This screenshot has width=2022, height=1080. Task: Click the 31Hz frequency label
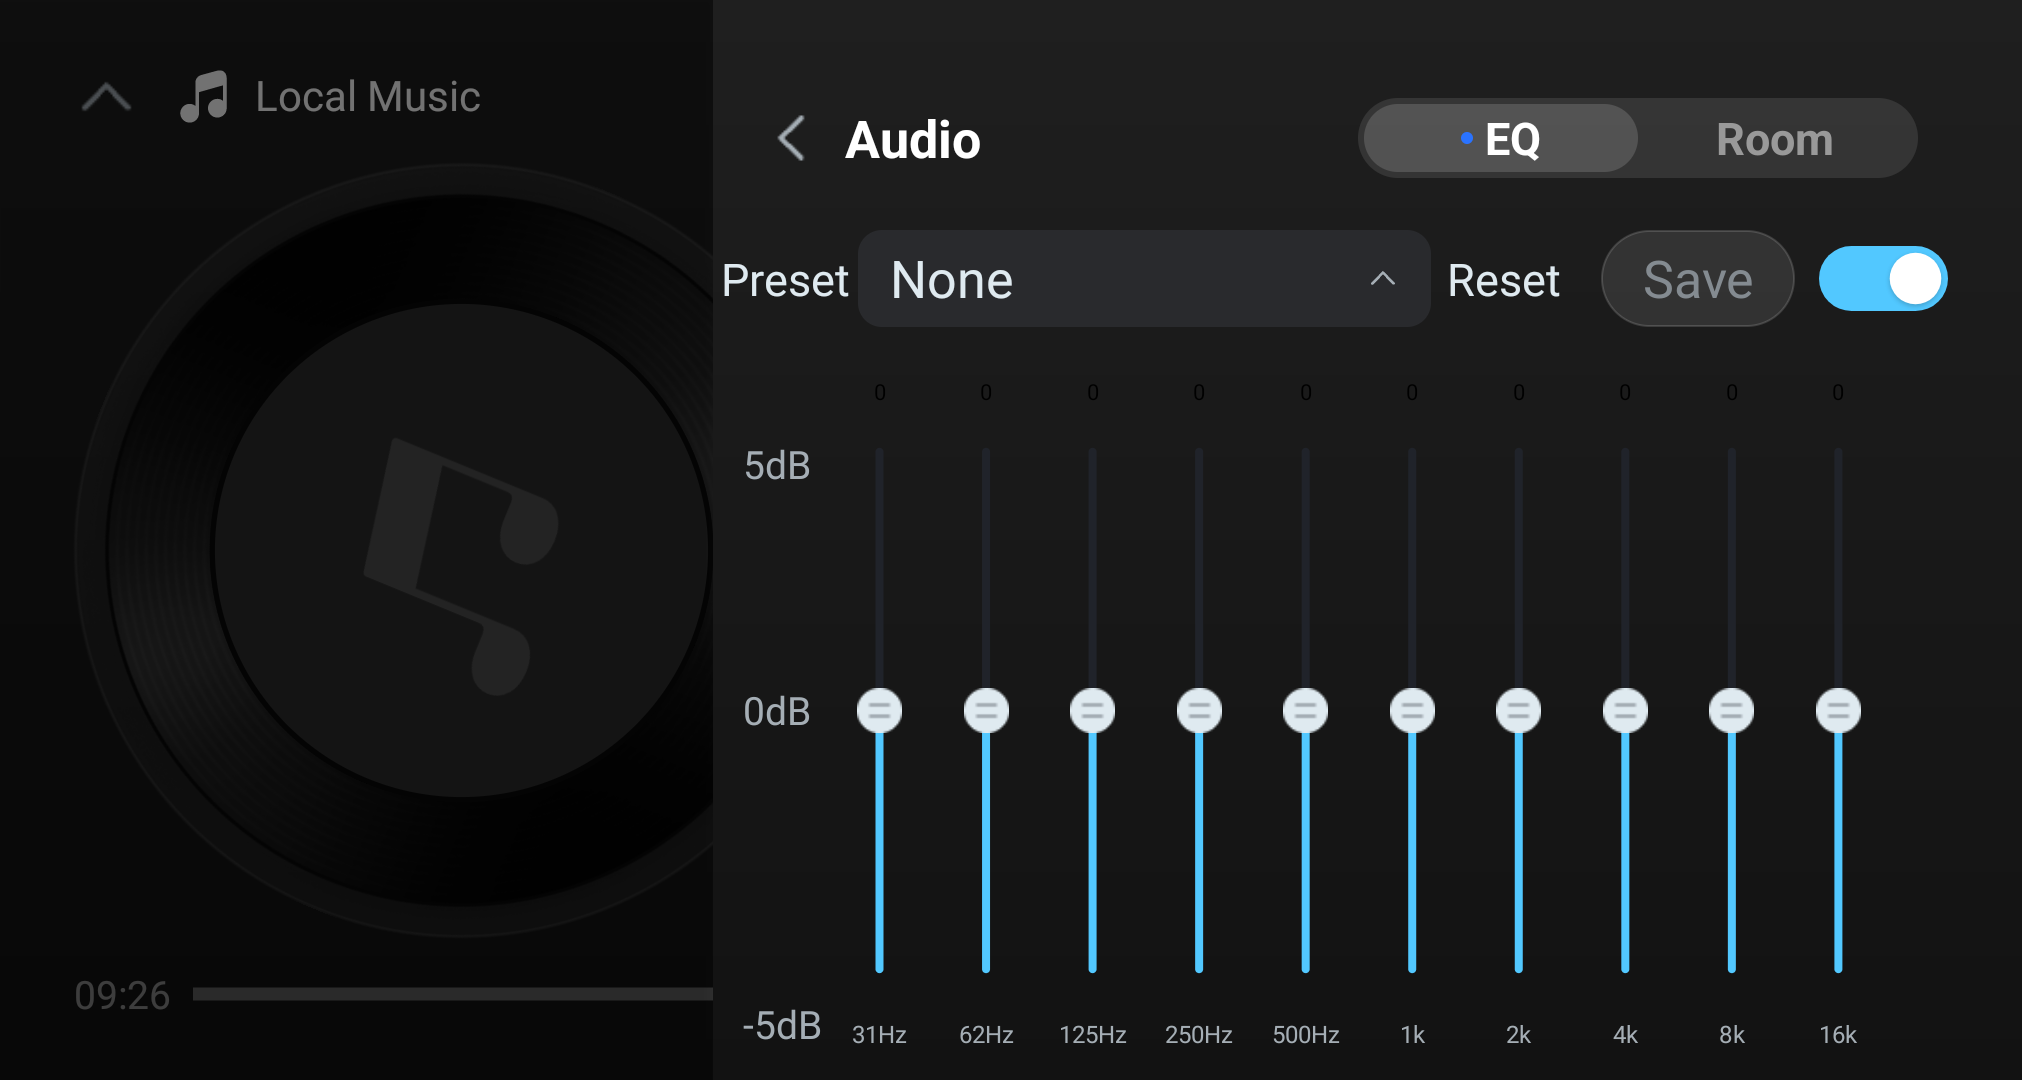(x=879, y=1035)
